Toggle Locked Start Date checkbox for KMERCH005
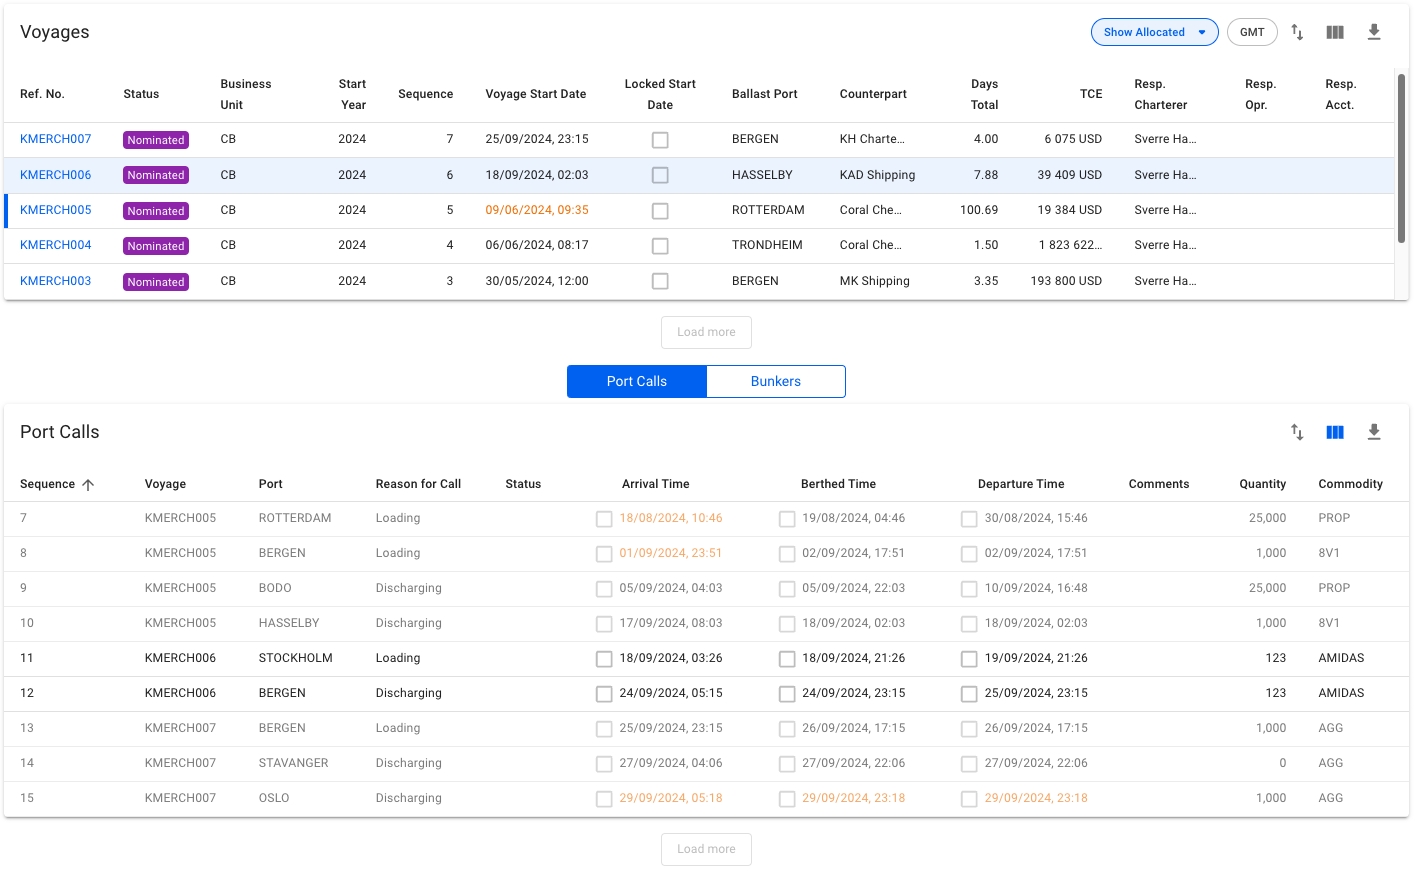 click(x=660, y=211)
